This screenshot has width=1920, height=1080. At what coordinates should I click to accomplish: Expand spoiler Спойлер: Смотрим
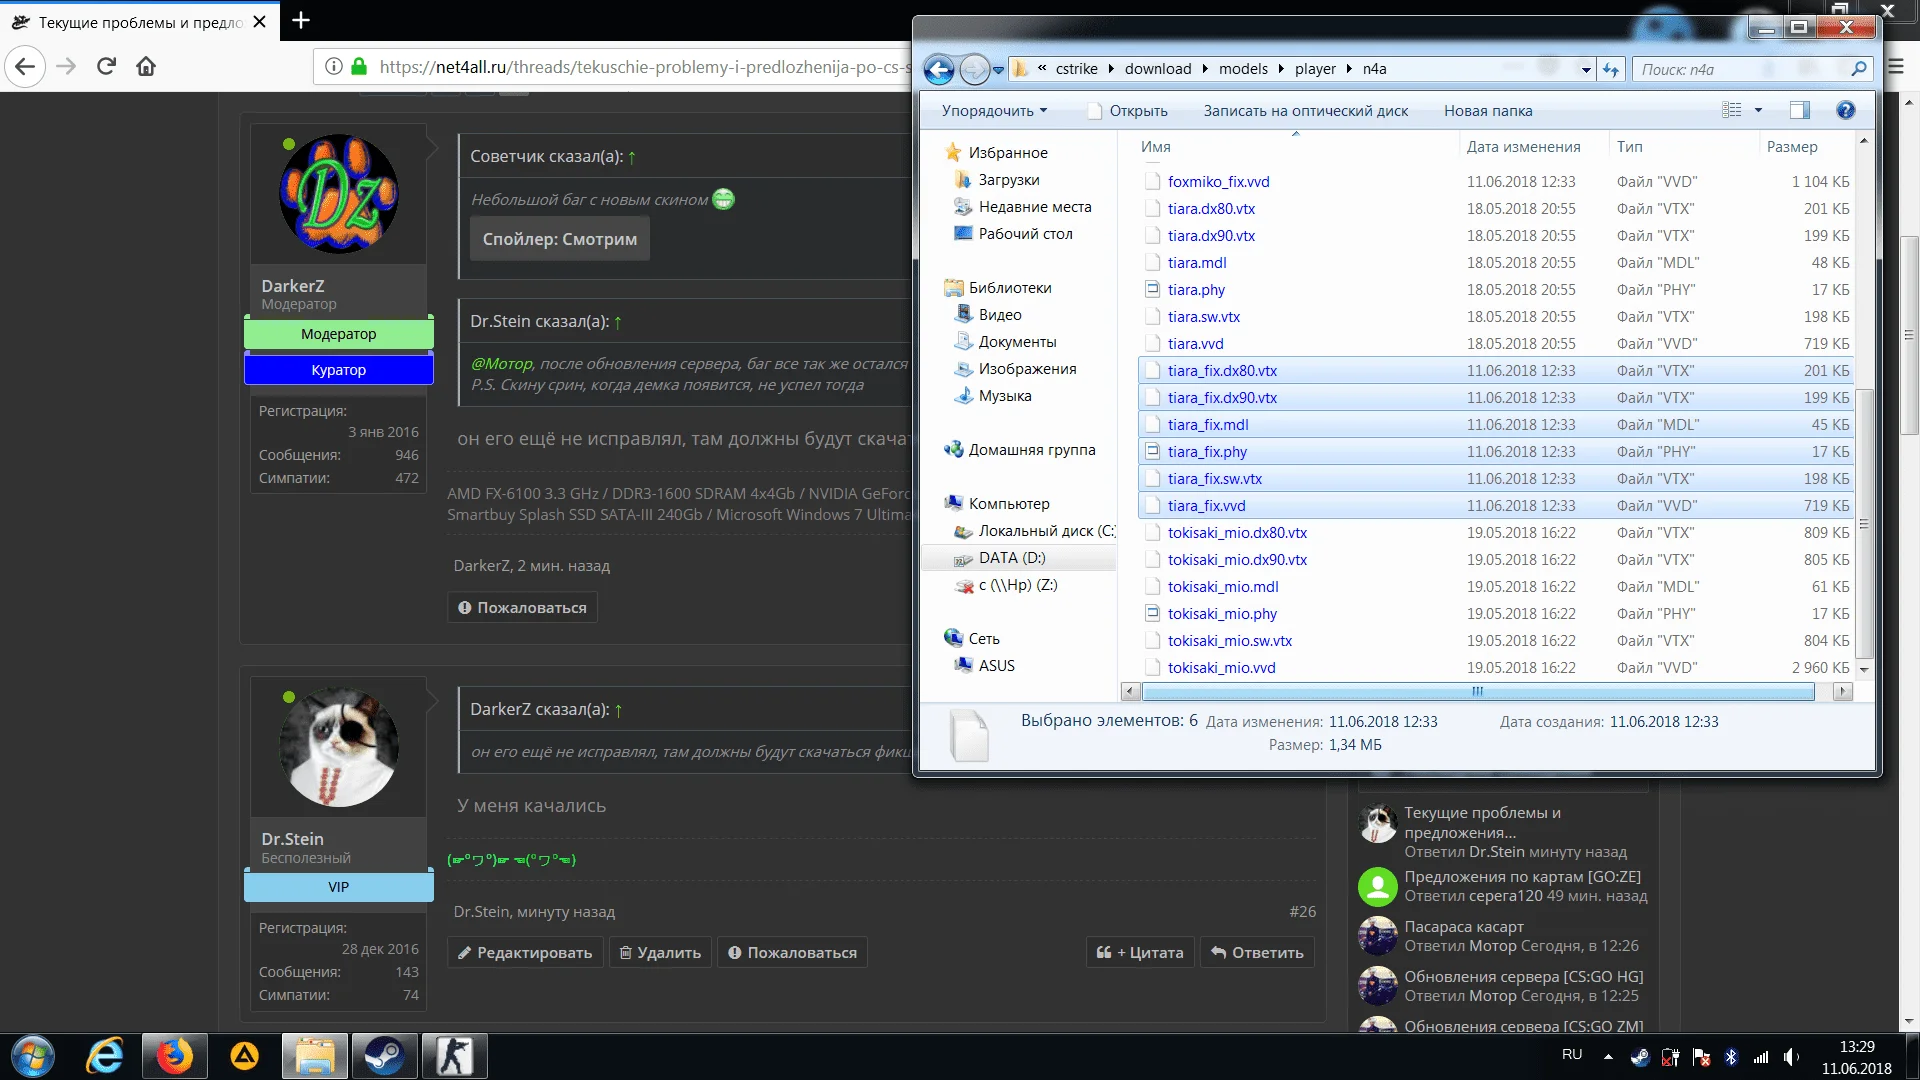point(559,239)
